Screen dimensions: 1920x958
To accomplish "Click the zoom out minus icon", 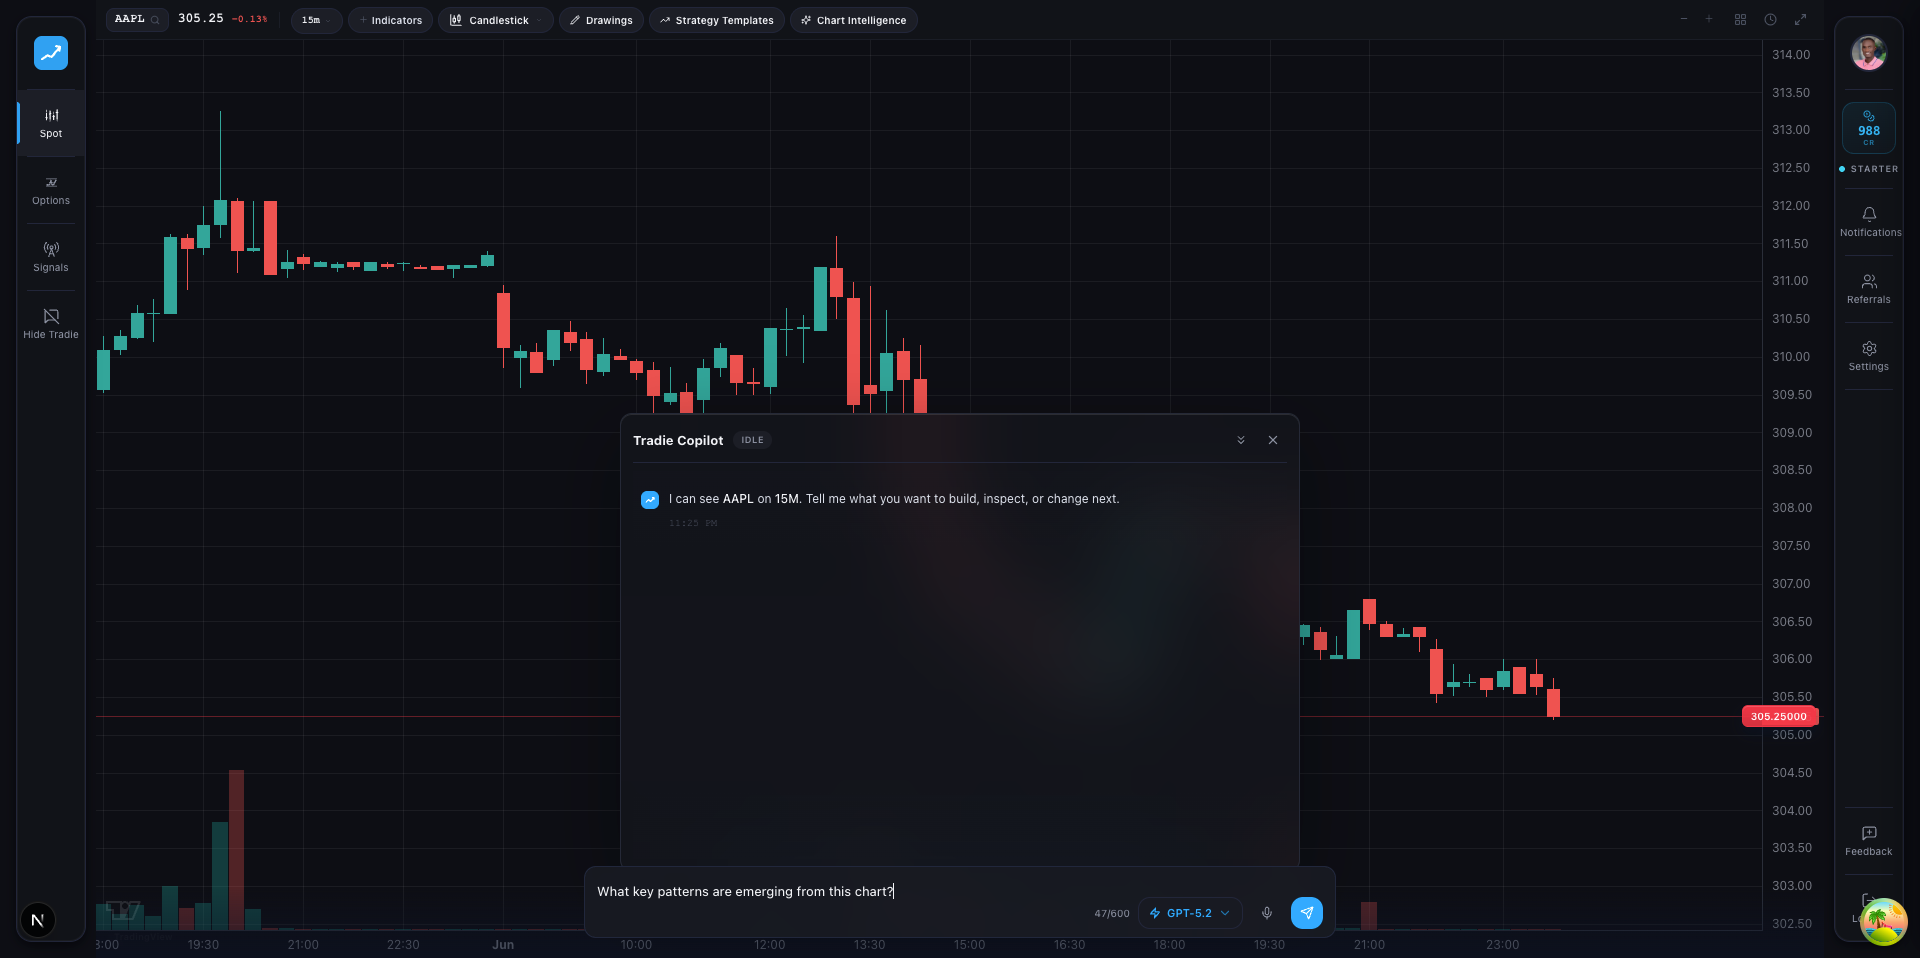I will pos(1684,19).
